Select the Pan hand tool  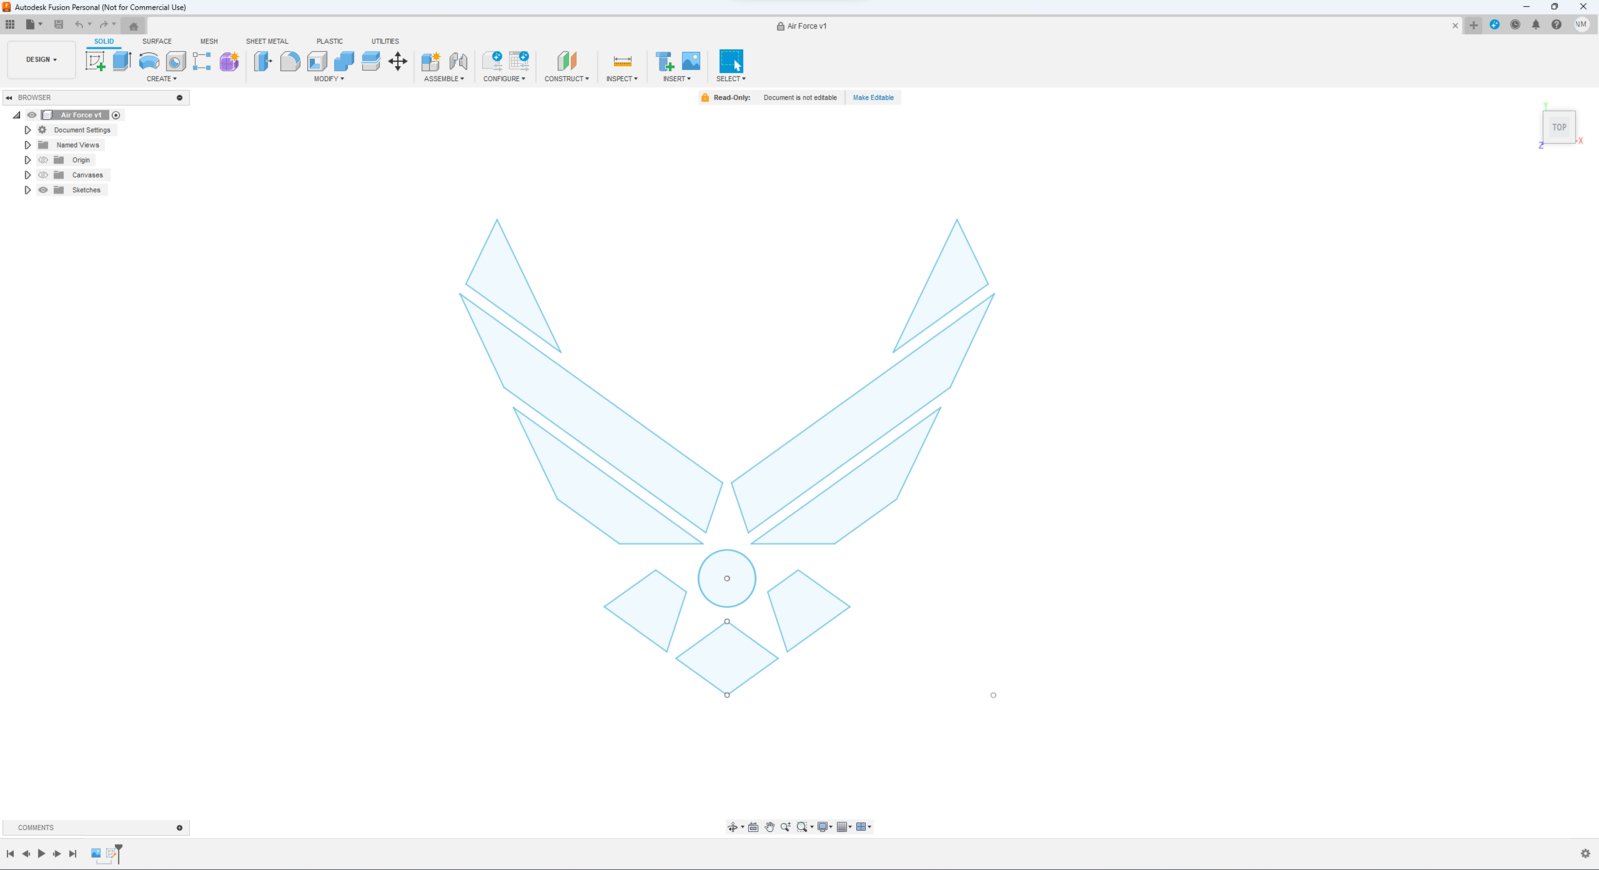pyautogui.click(x=769, y=827)
